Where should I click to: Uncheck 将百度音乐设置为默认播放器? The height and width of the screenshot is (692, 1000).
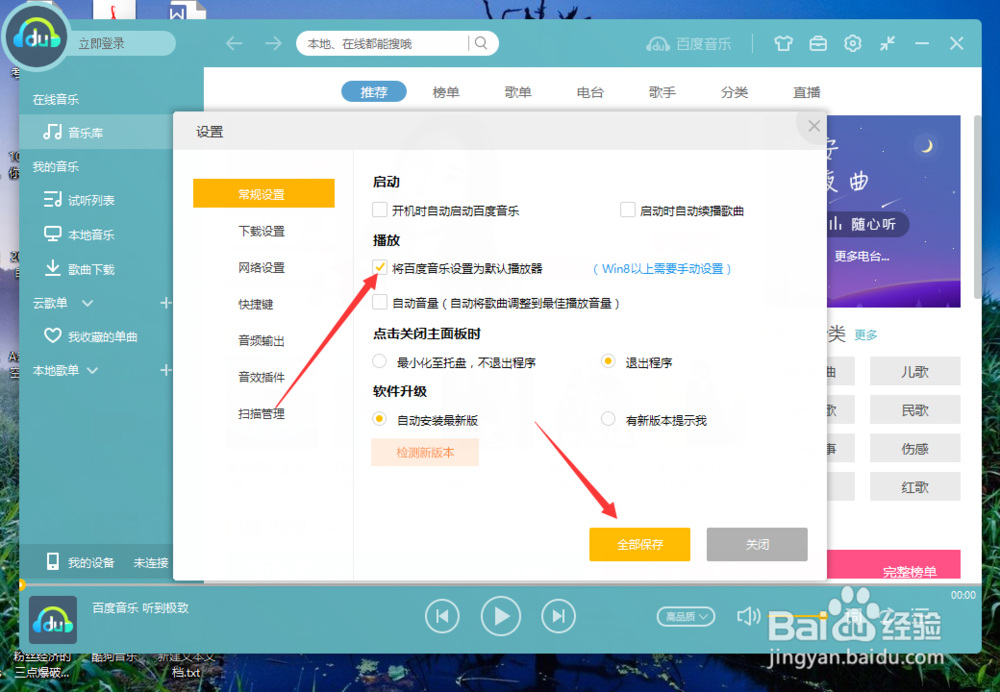tap(379, 267)
